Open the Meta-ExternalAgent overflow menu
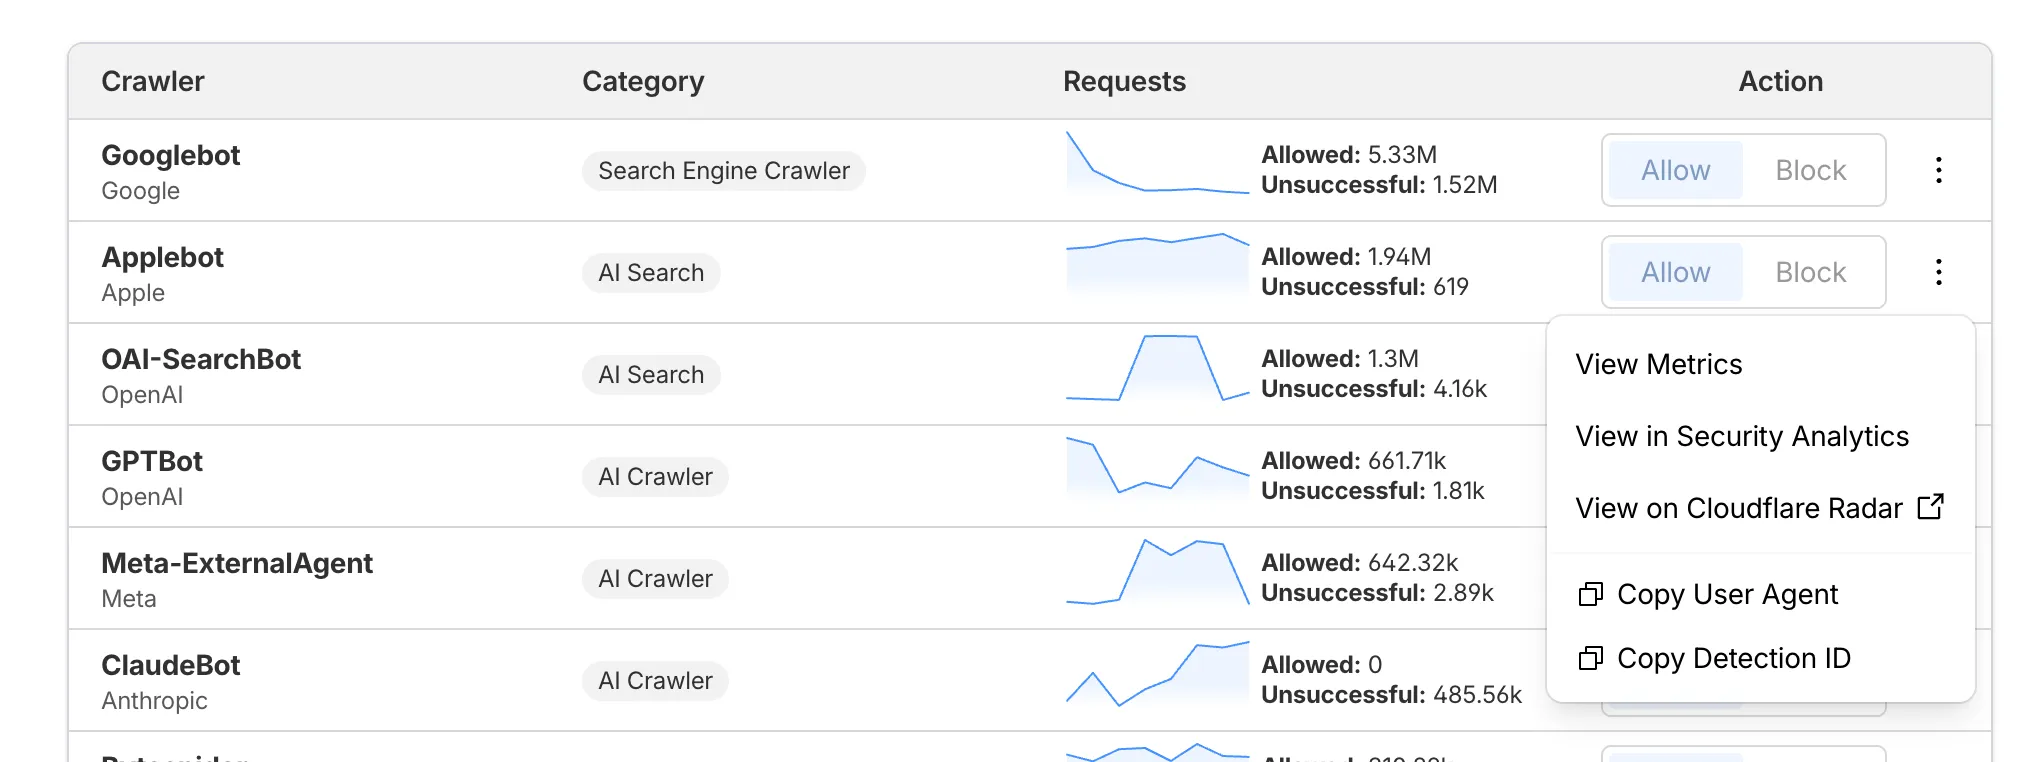2040x762 pixels. pos(1938,578)
